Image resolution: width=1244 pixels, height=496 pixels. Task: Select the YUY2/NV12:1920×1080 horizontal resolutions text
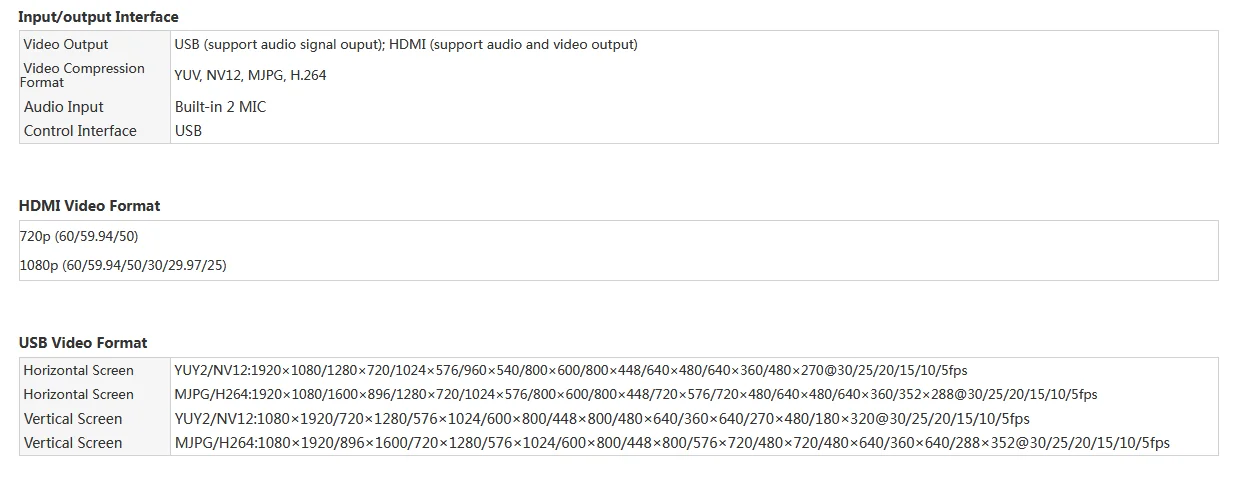(570, 370)
